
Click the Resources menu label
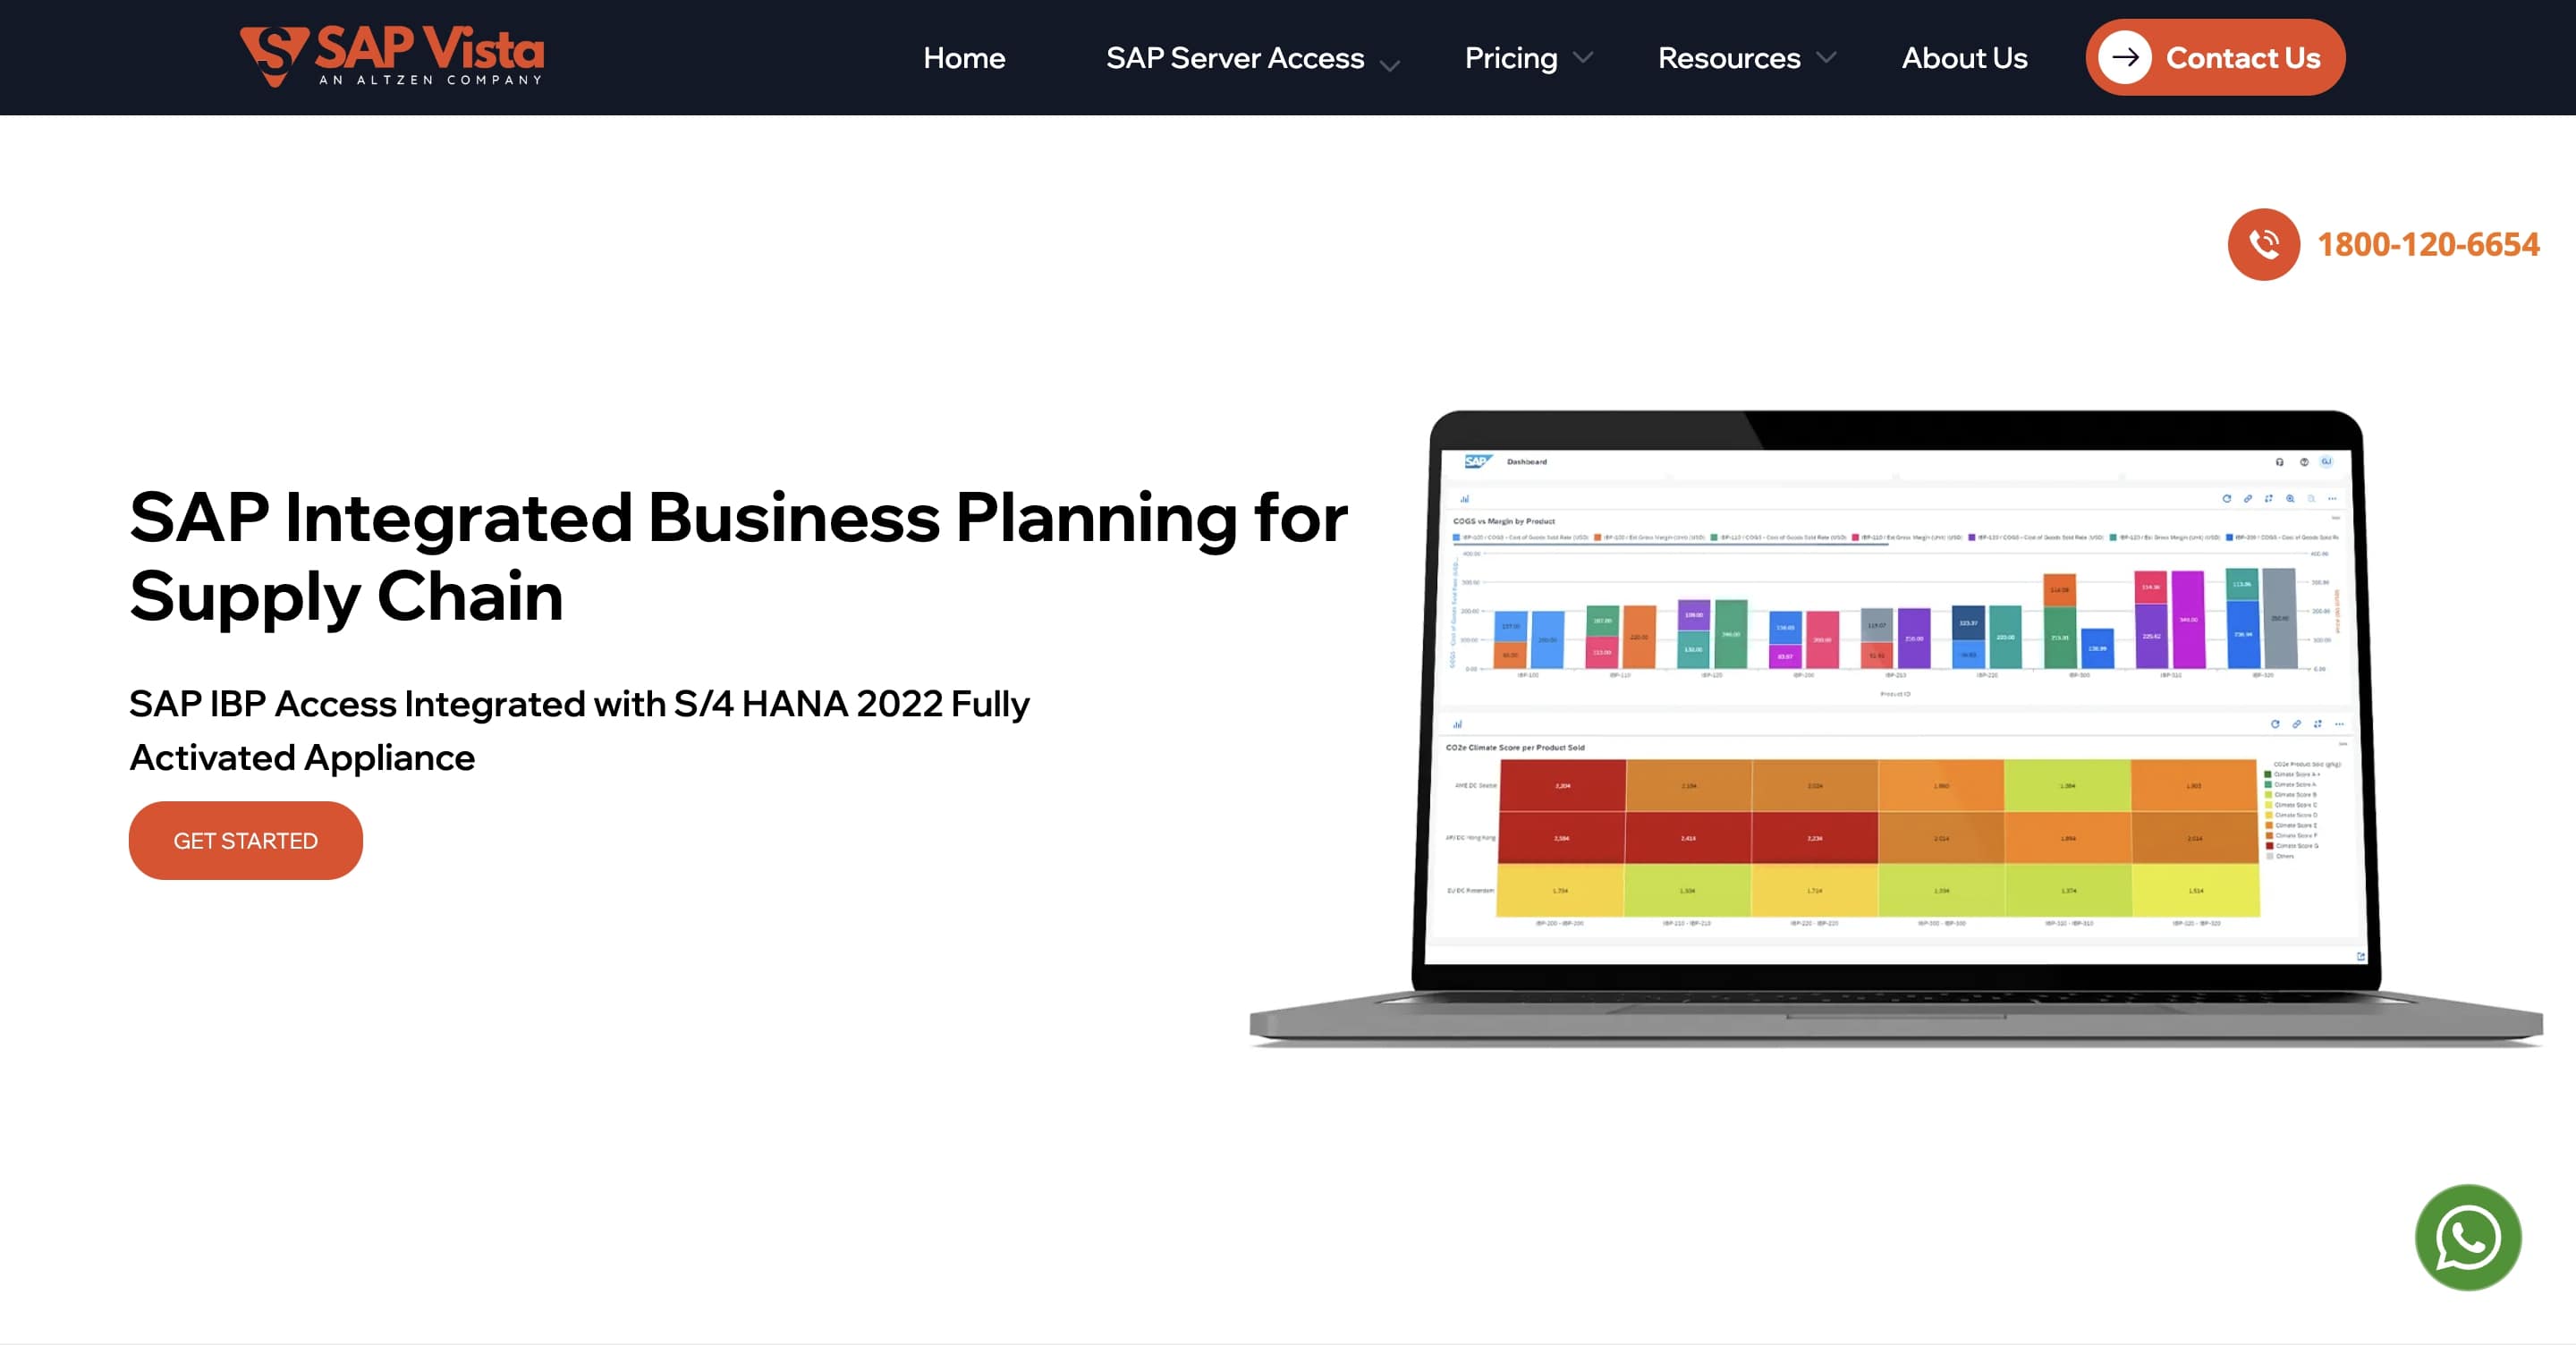click(1728, 58)
